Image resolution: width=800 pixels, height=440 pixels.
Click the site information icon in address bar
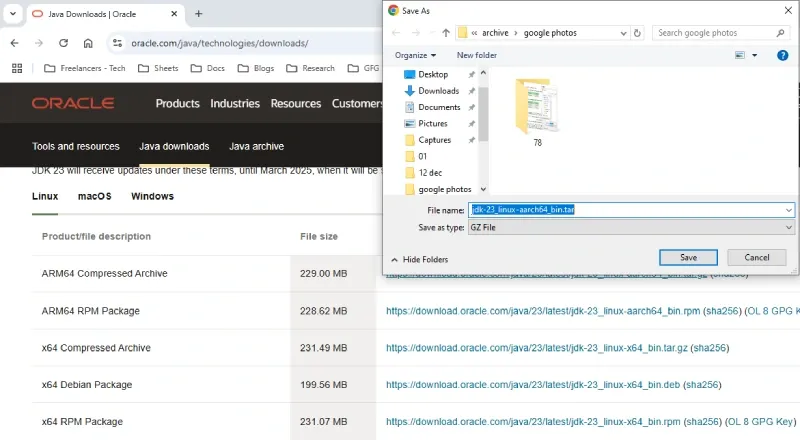tap(117, 43)
